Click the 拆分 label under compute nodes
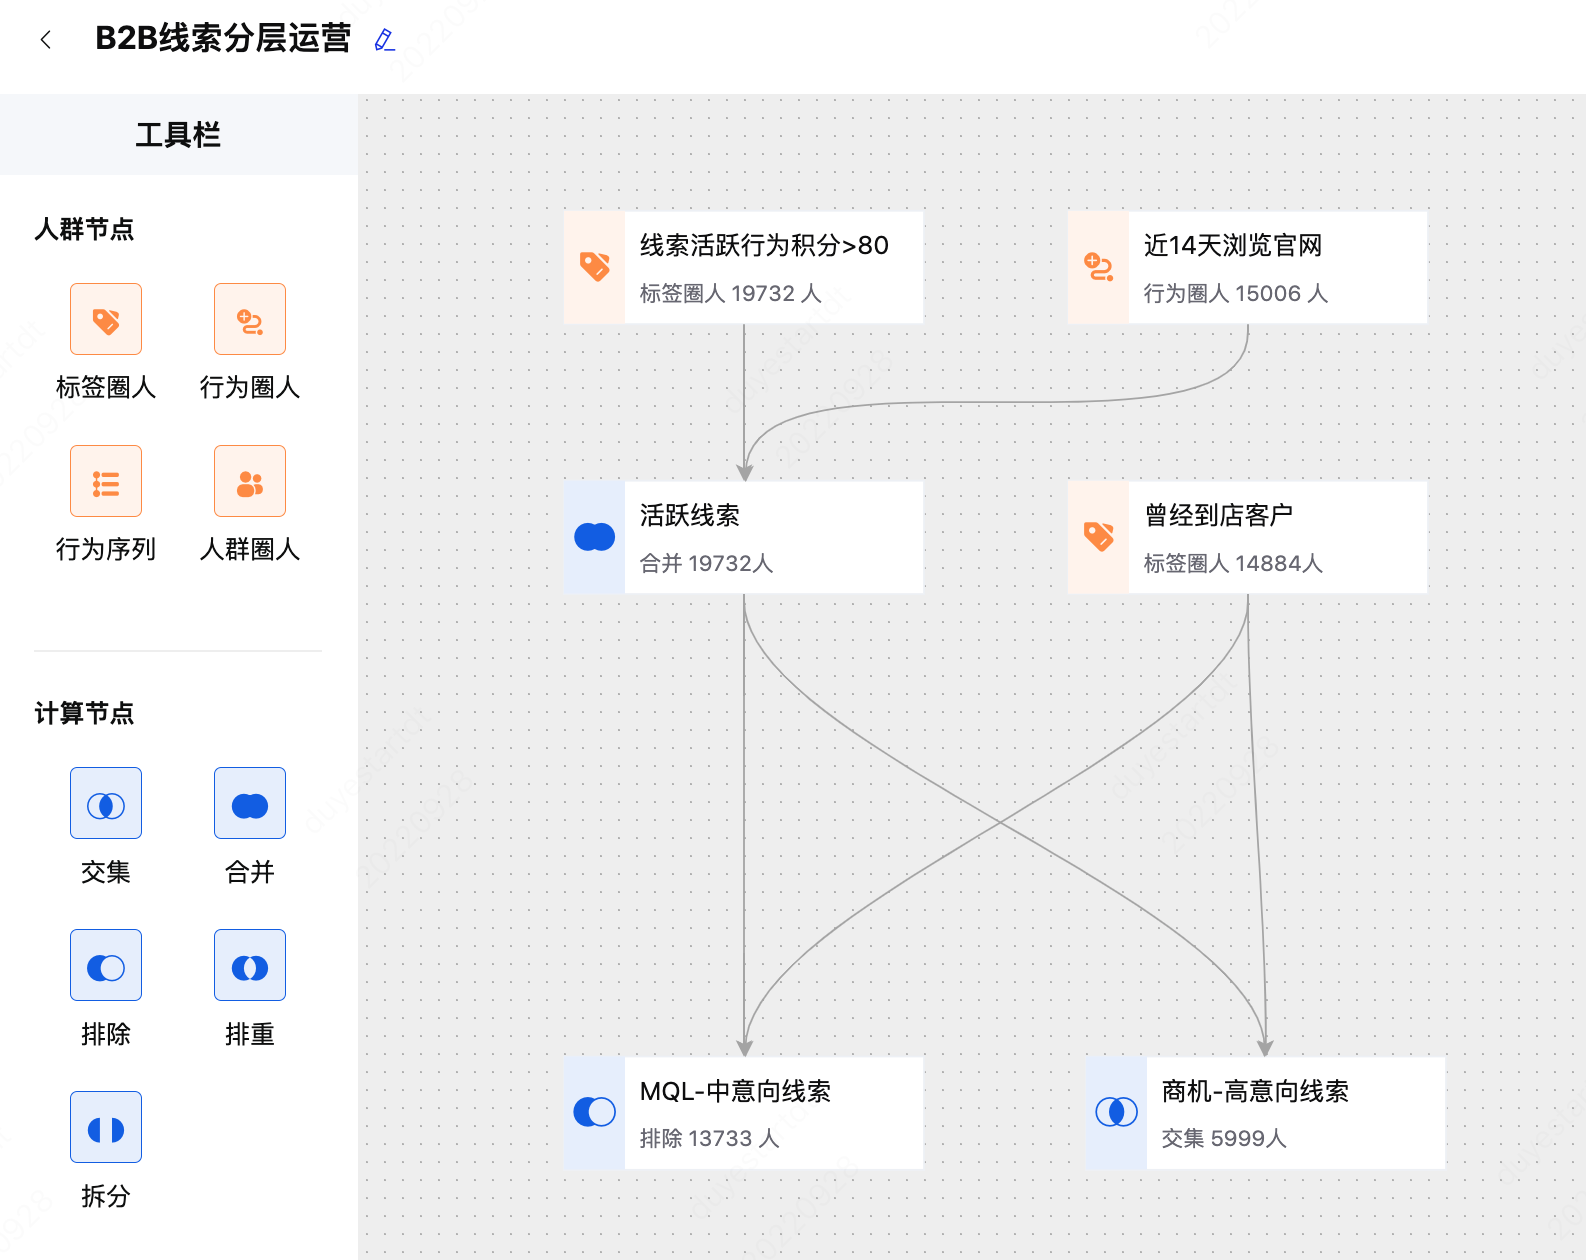The width and height of the screenshot is (1586, 1260). point(106,1196)
